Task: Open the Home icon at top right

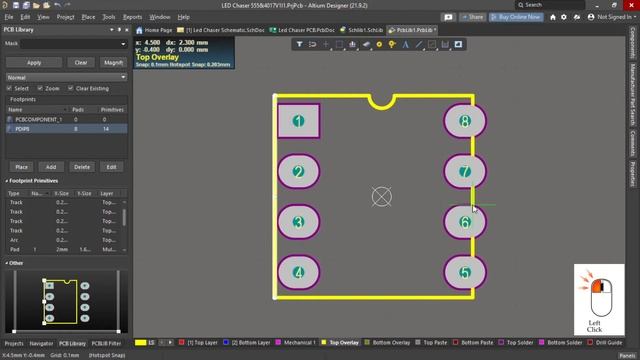Action: pos(553,17)
